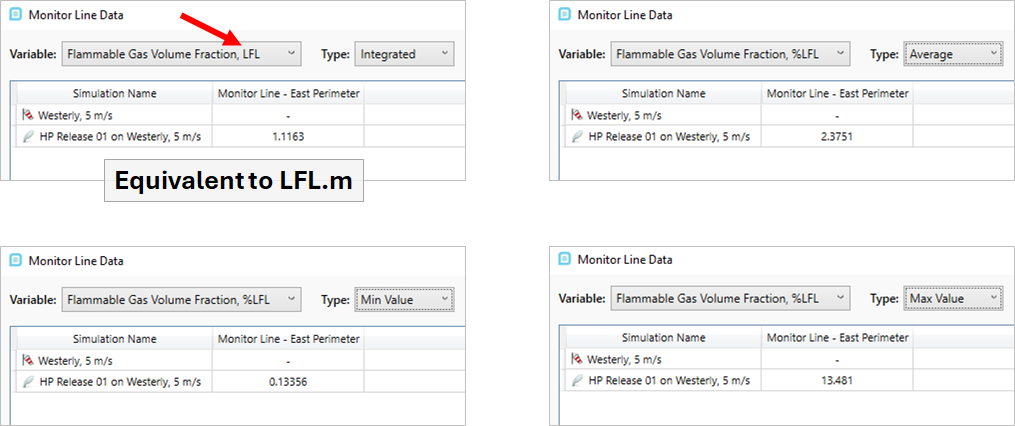This screenshot has height=426, width=1015.
Task: Open Variable dropdown showing LFL in Integrated panel
Action: (x=182, y=54)
